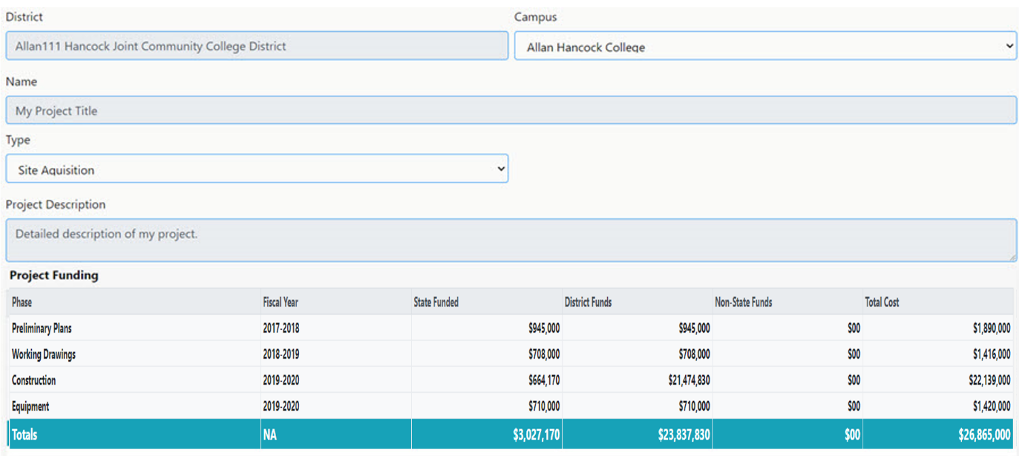
Task: Open the Campus dropdown showing Allan Hancock College
Action: 765,46
